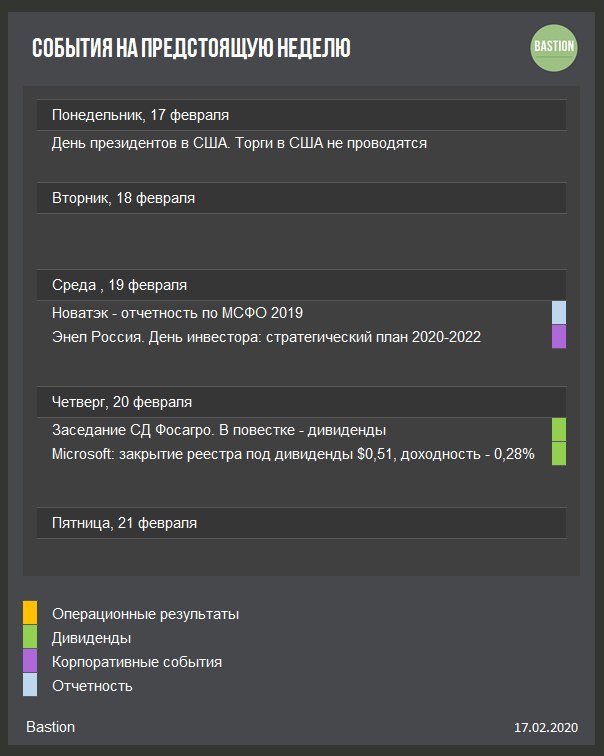Select the Вторник, 18 февраля header
Screen dimensions: 604x756
(302, 198)
